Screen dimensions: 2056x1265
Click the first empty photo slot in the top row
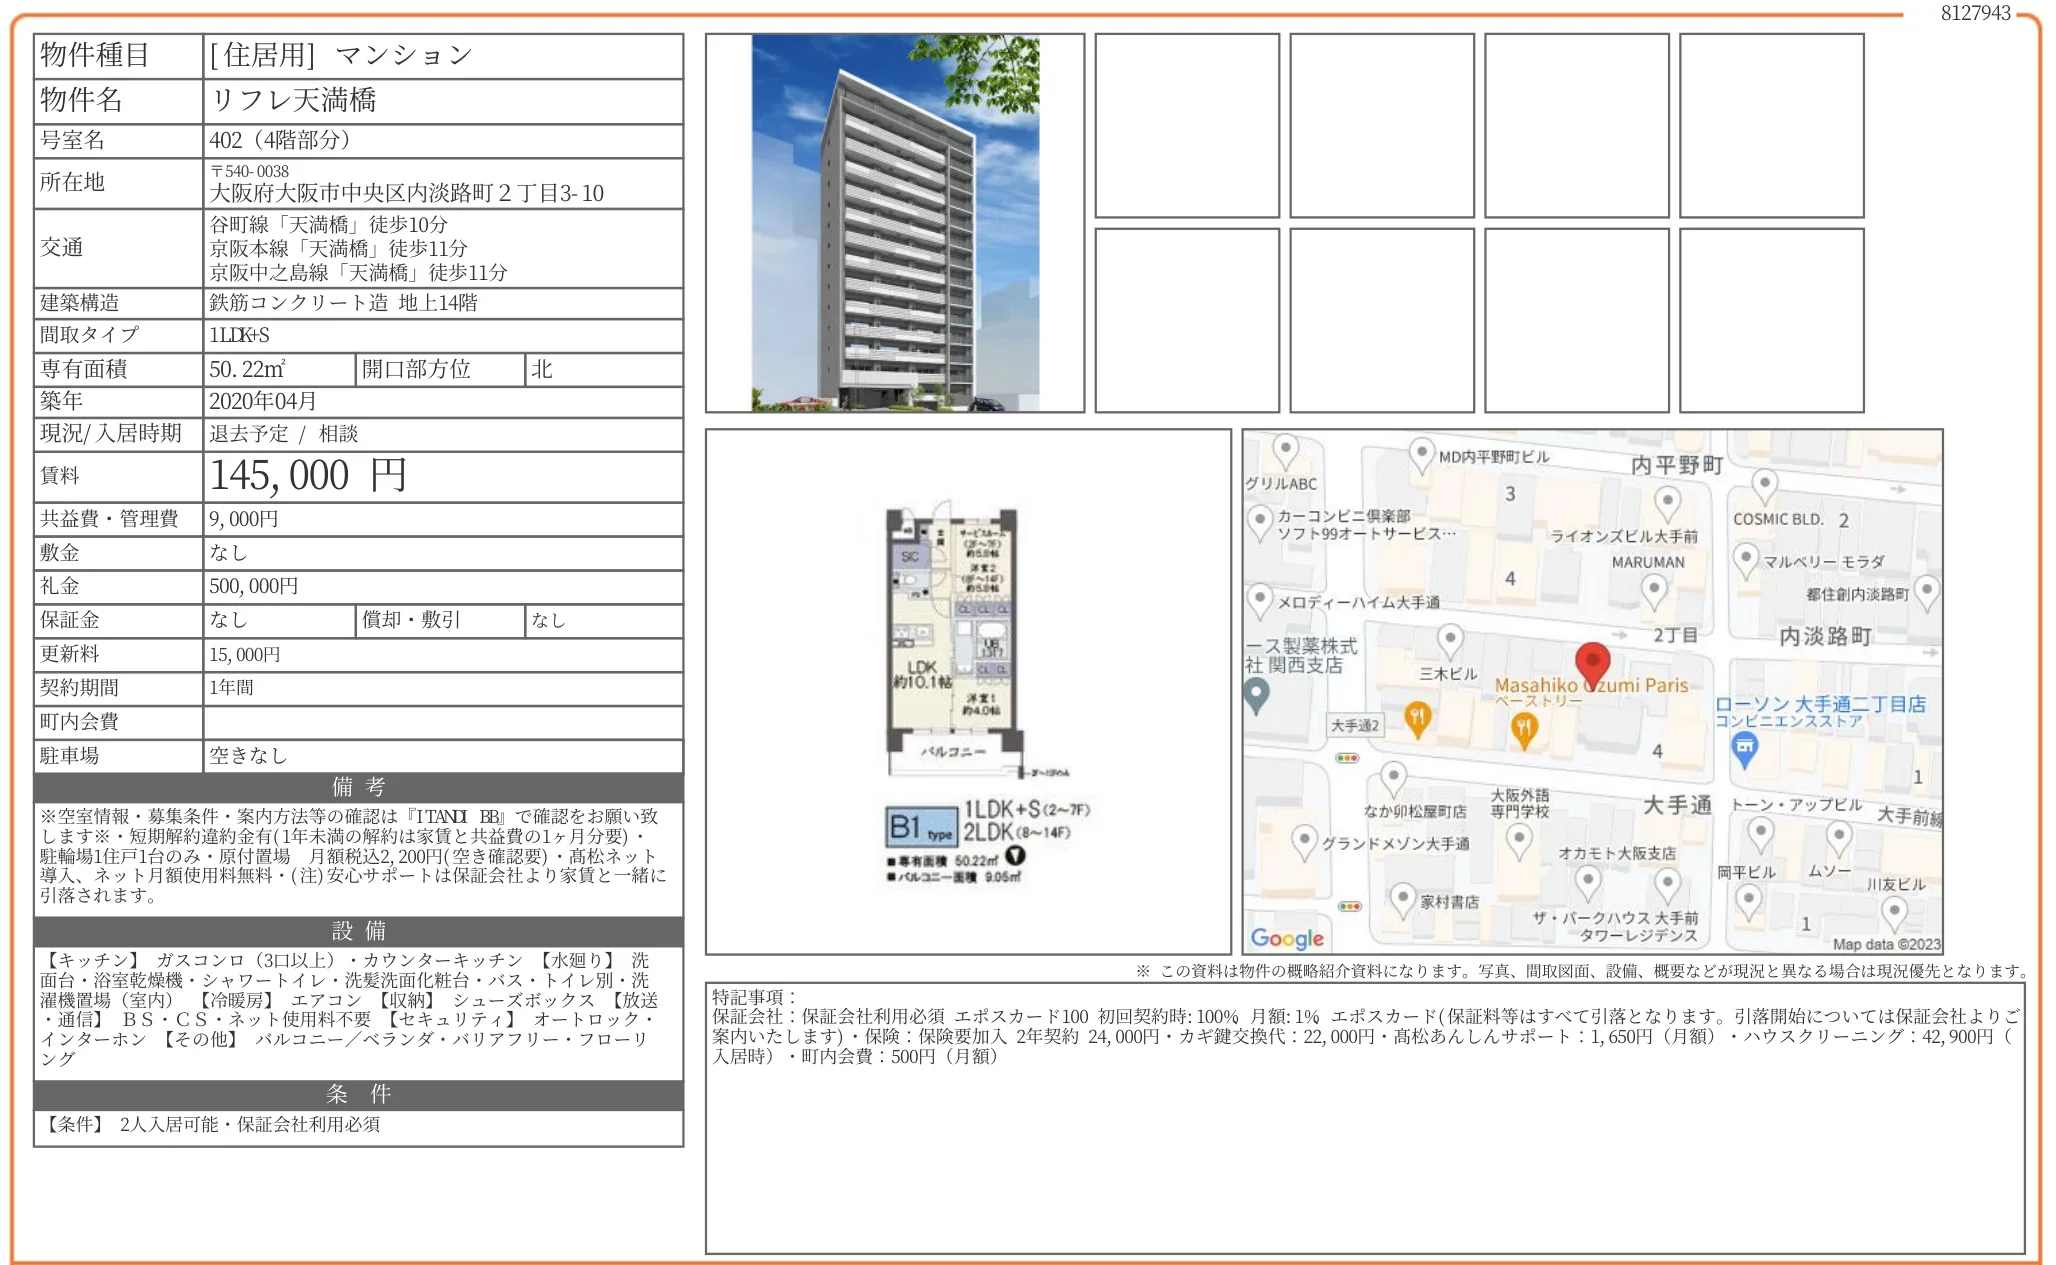pyautogui.click(x=1187, y=125)
